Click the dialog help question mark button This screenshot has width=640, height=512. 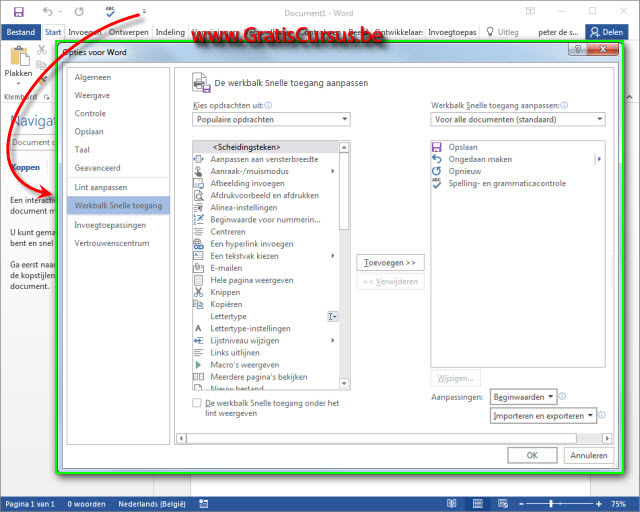[577, 49]
